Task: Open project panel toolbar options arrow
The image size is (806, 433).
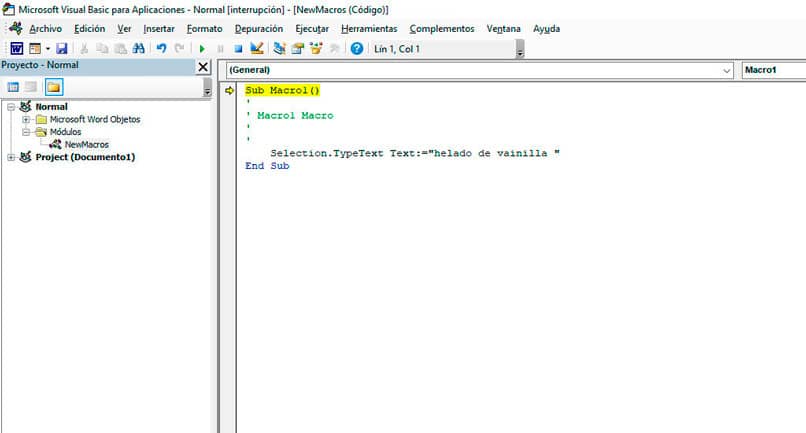Action: [x=207, y=87]
